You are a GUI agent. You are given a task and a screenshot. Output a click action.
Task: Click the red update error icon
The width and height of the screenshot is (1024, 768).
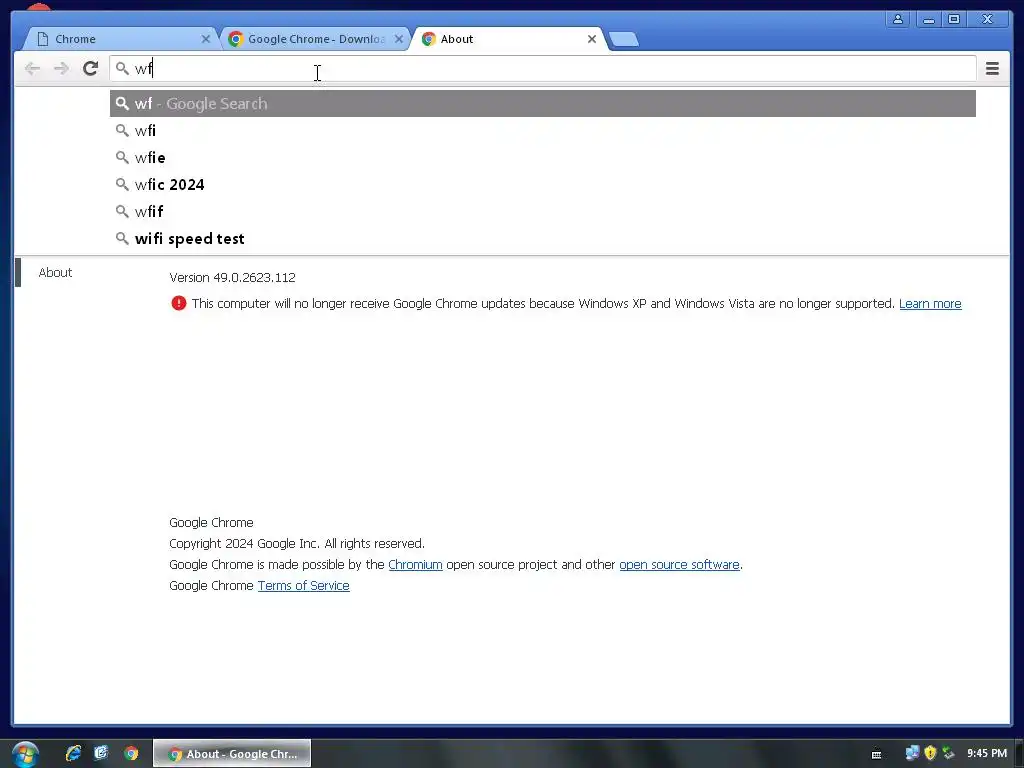pos(178,303)
